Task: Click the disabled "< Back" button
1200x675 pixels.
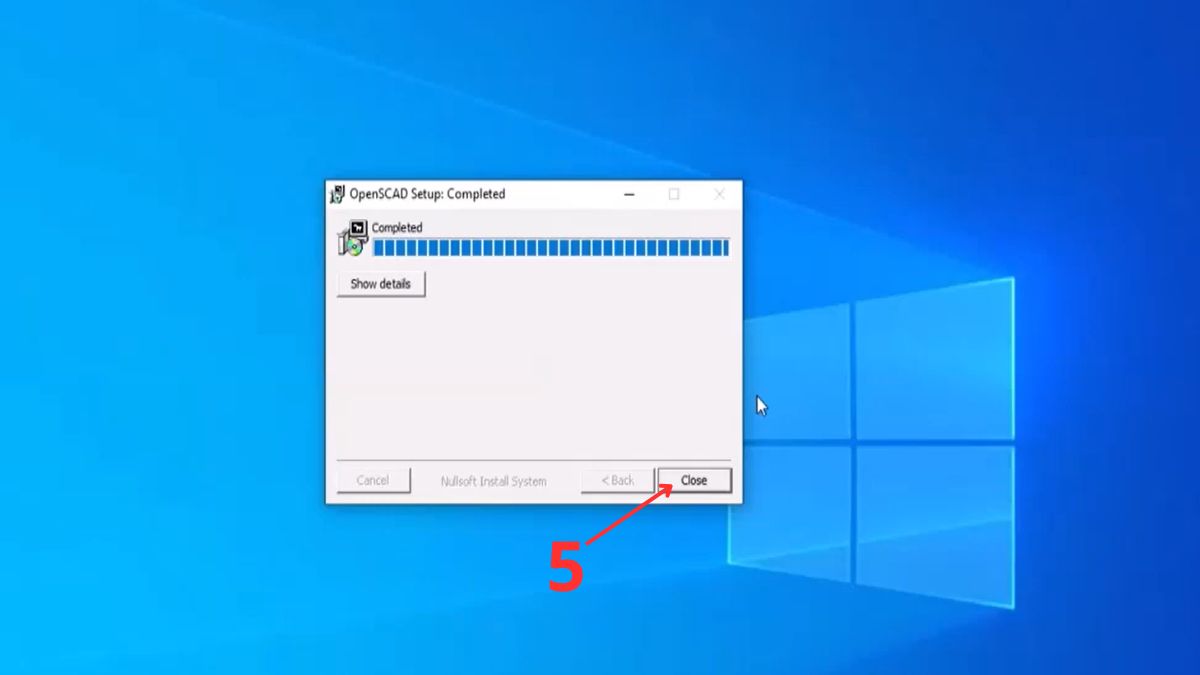Action: click(617, 481)
